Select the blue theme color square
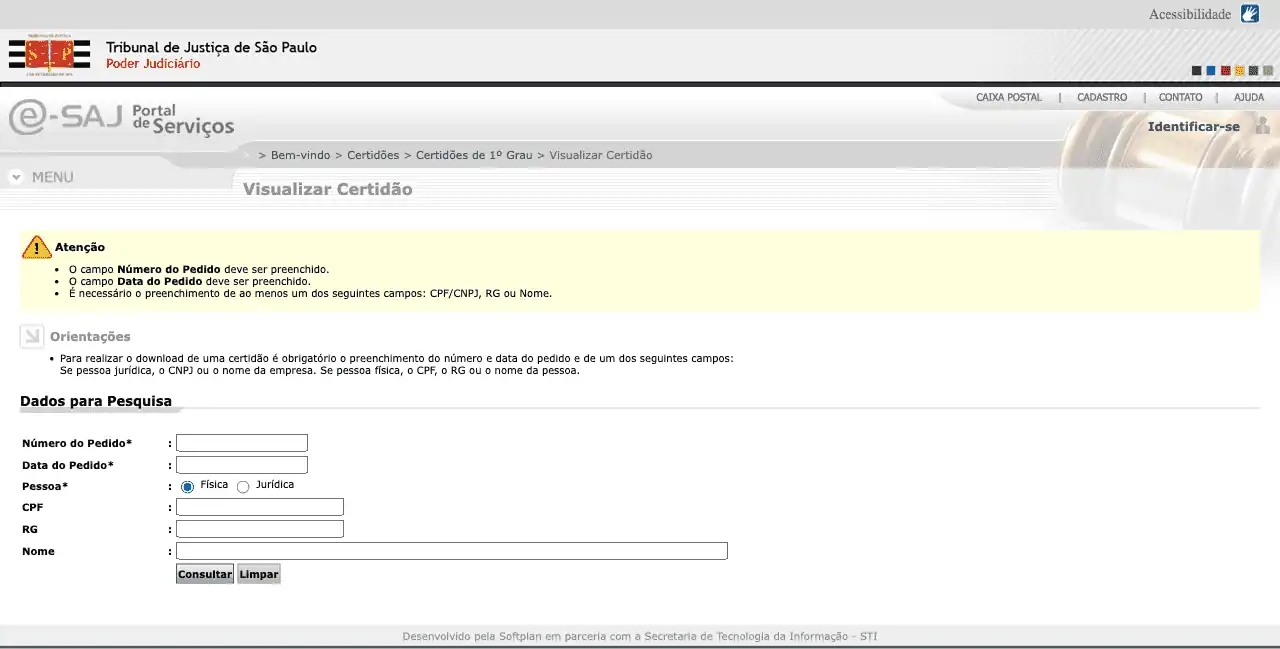 point(1211,71)
